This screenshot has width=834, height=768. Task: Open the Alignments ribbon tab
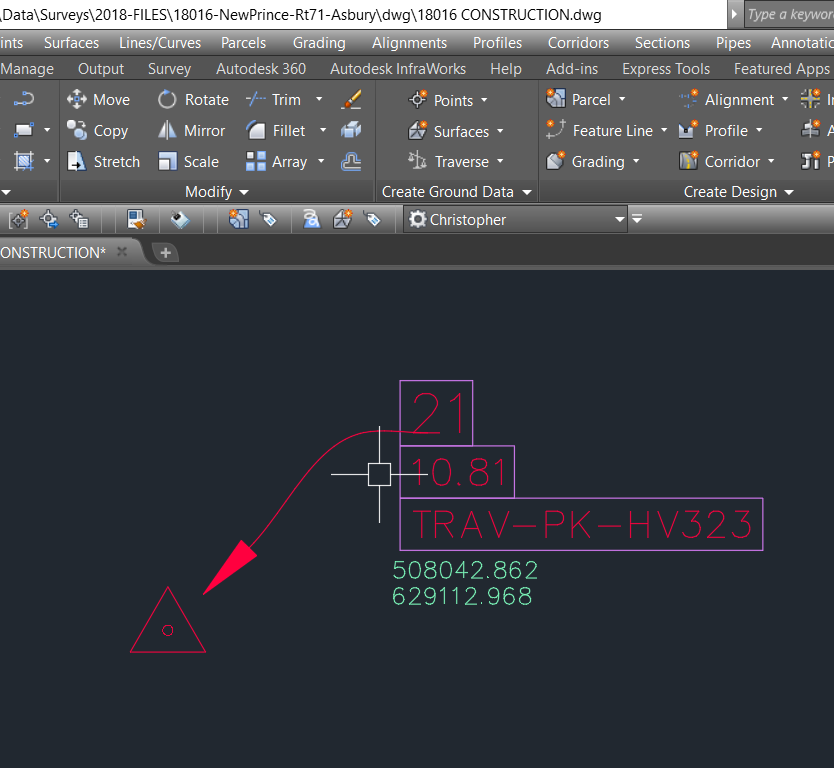[x=410, y=43]
